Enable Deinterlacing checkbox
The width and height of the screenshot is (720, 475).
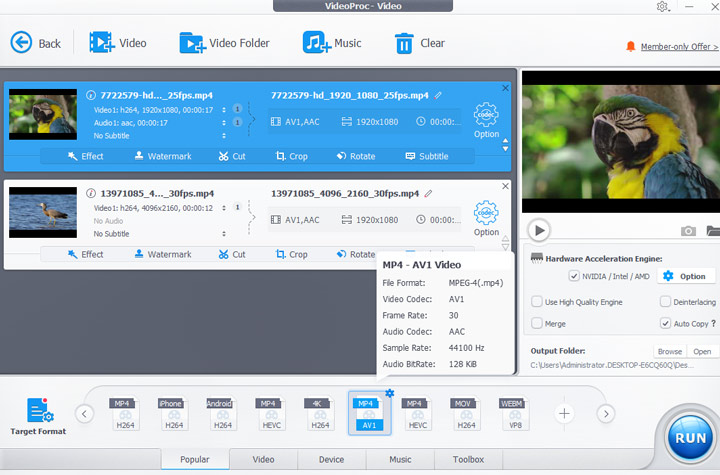pyautogui.click(x=665, y=302)
